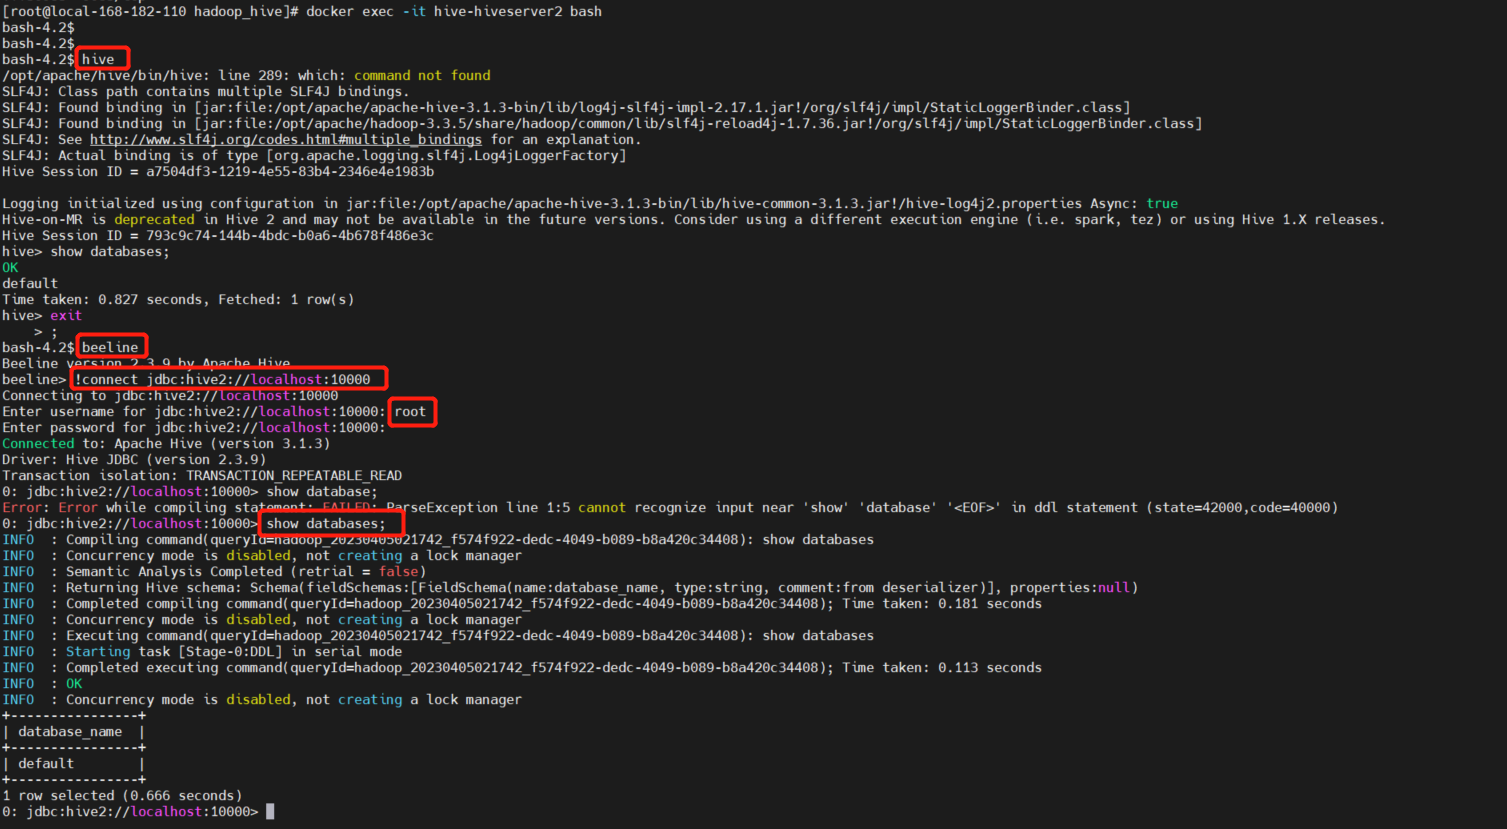Click 'TRANSACTION_REPEATABLE_READ' isolation value
Image resolution: width=1507 pixels, height=829 pixels.
(x=294, y=476)
